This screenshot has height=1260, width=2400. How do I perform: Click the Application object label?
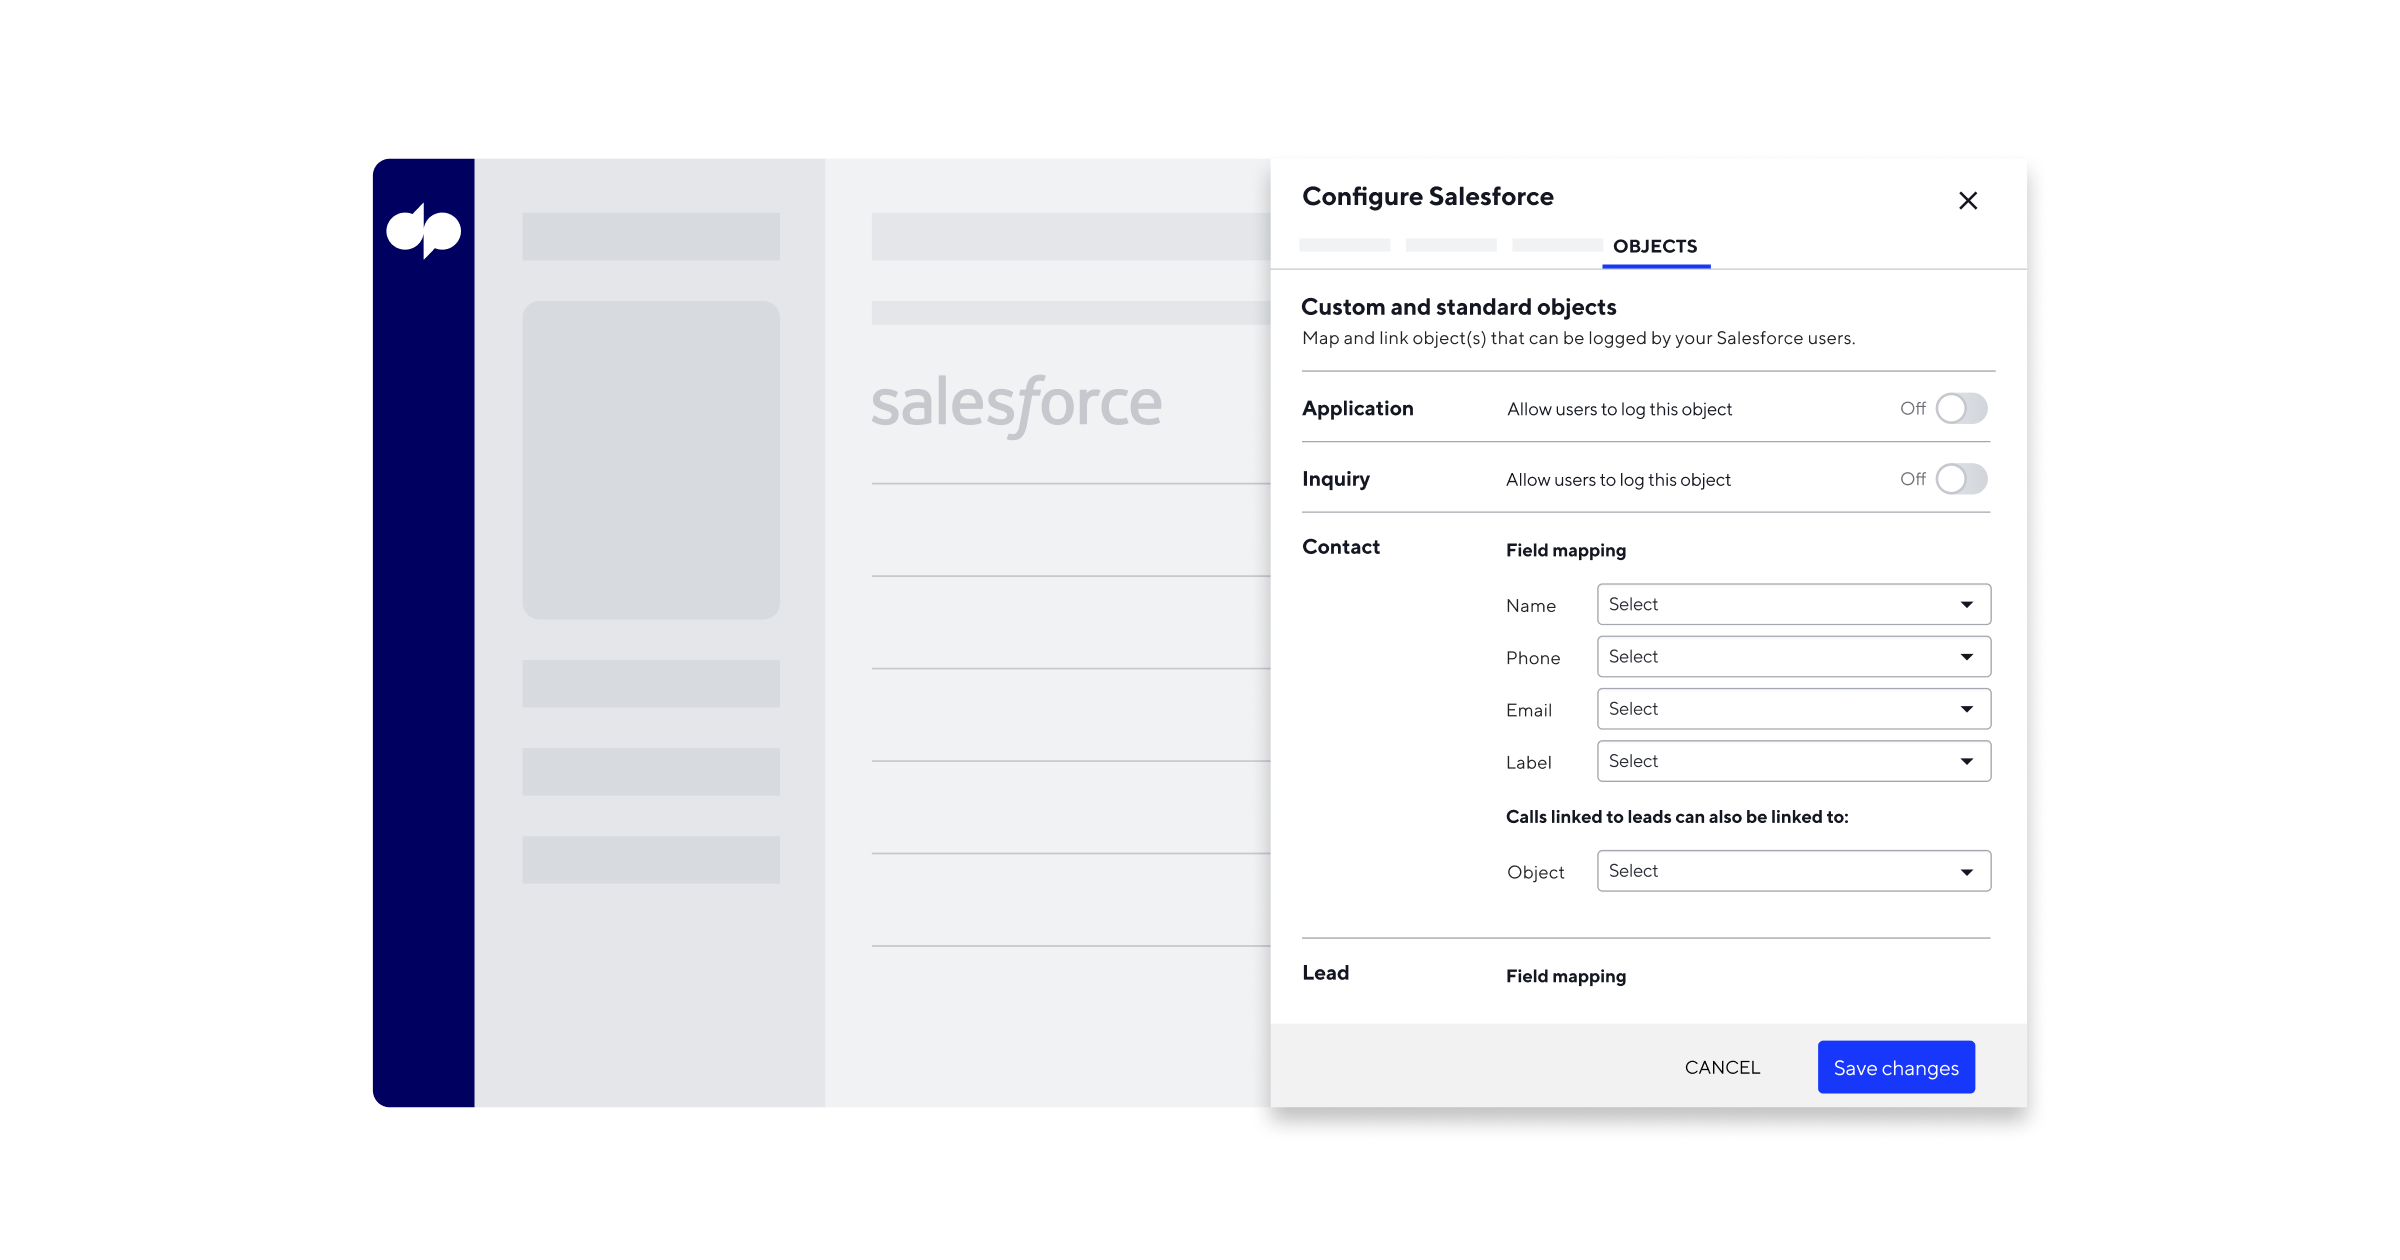[x=1357, y=408]
